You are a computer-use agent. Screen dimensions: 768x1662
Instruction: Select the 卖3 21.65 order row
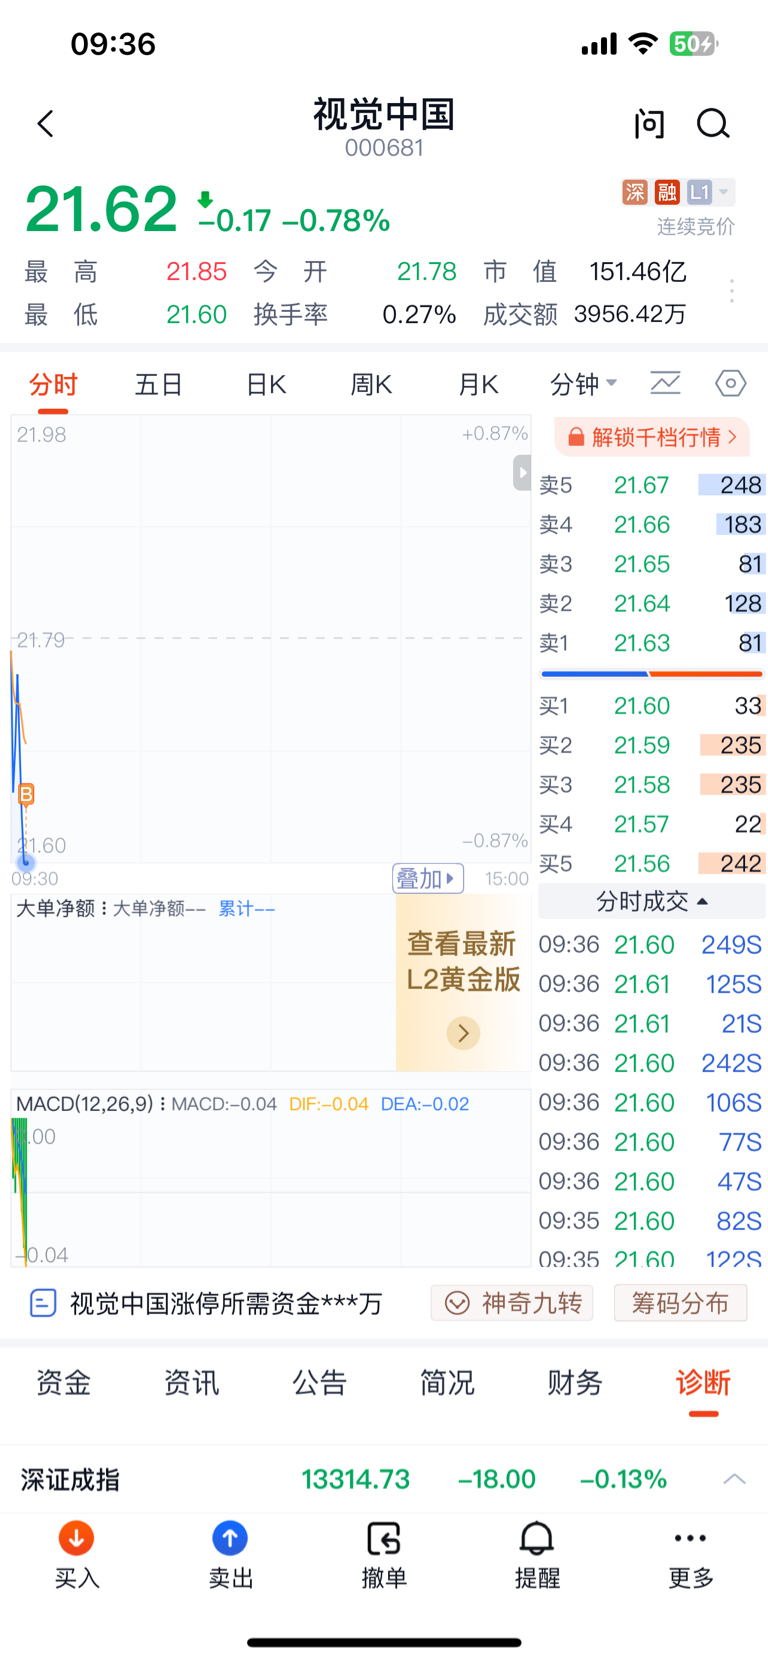(652, 564)
